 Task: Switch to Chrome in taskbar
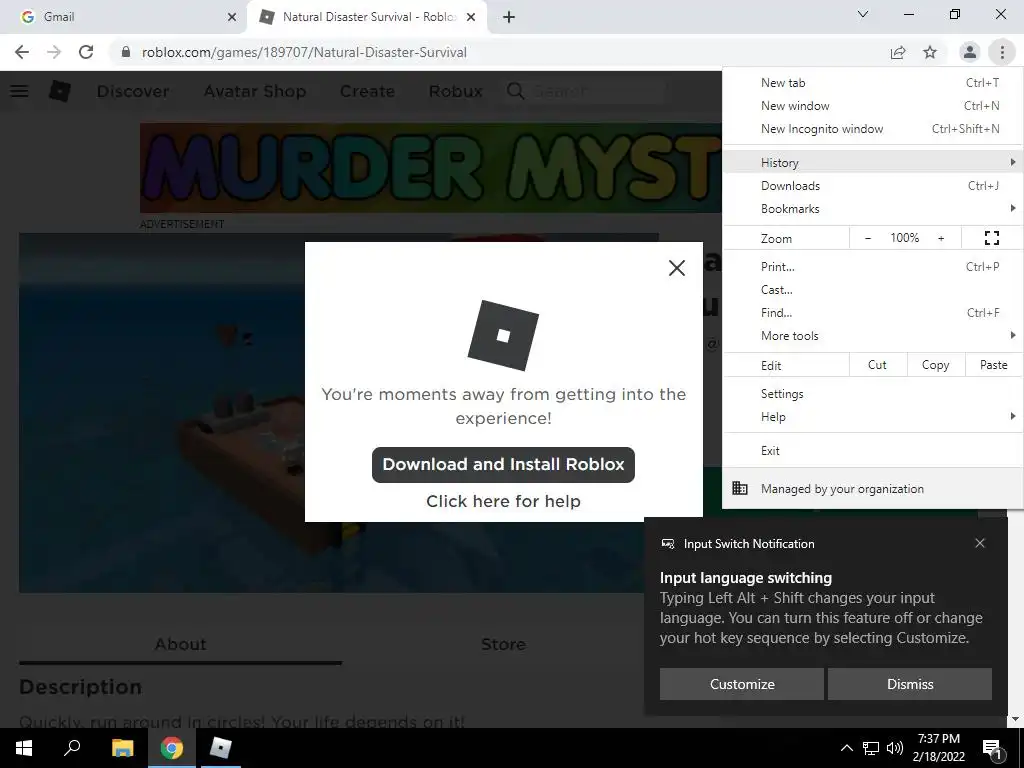[x=172, y=748]
